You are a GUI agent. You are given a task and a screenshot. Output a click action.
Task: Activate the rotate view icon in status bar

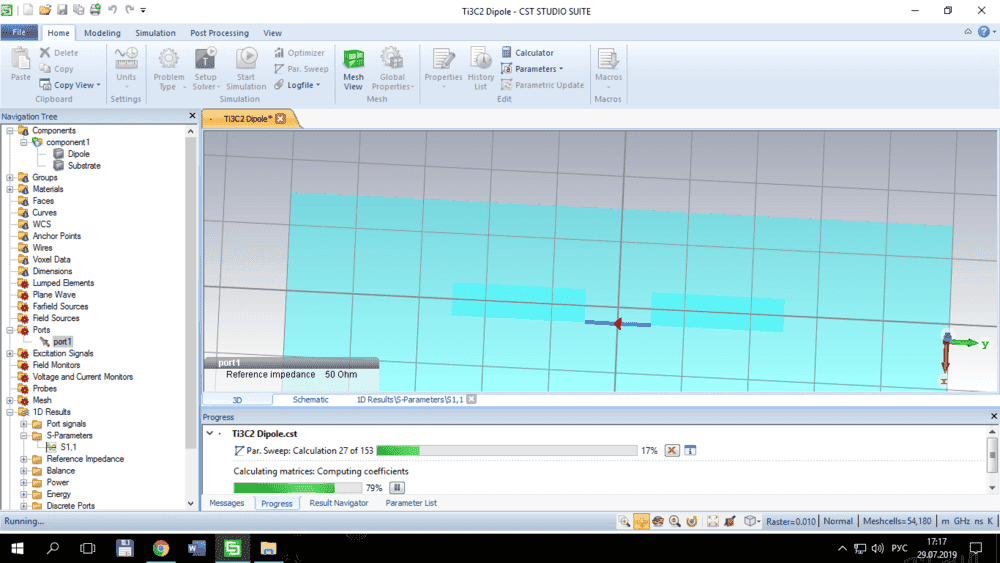tap(658, 522)
